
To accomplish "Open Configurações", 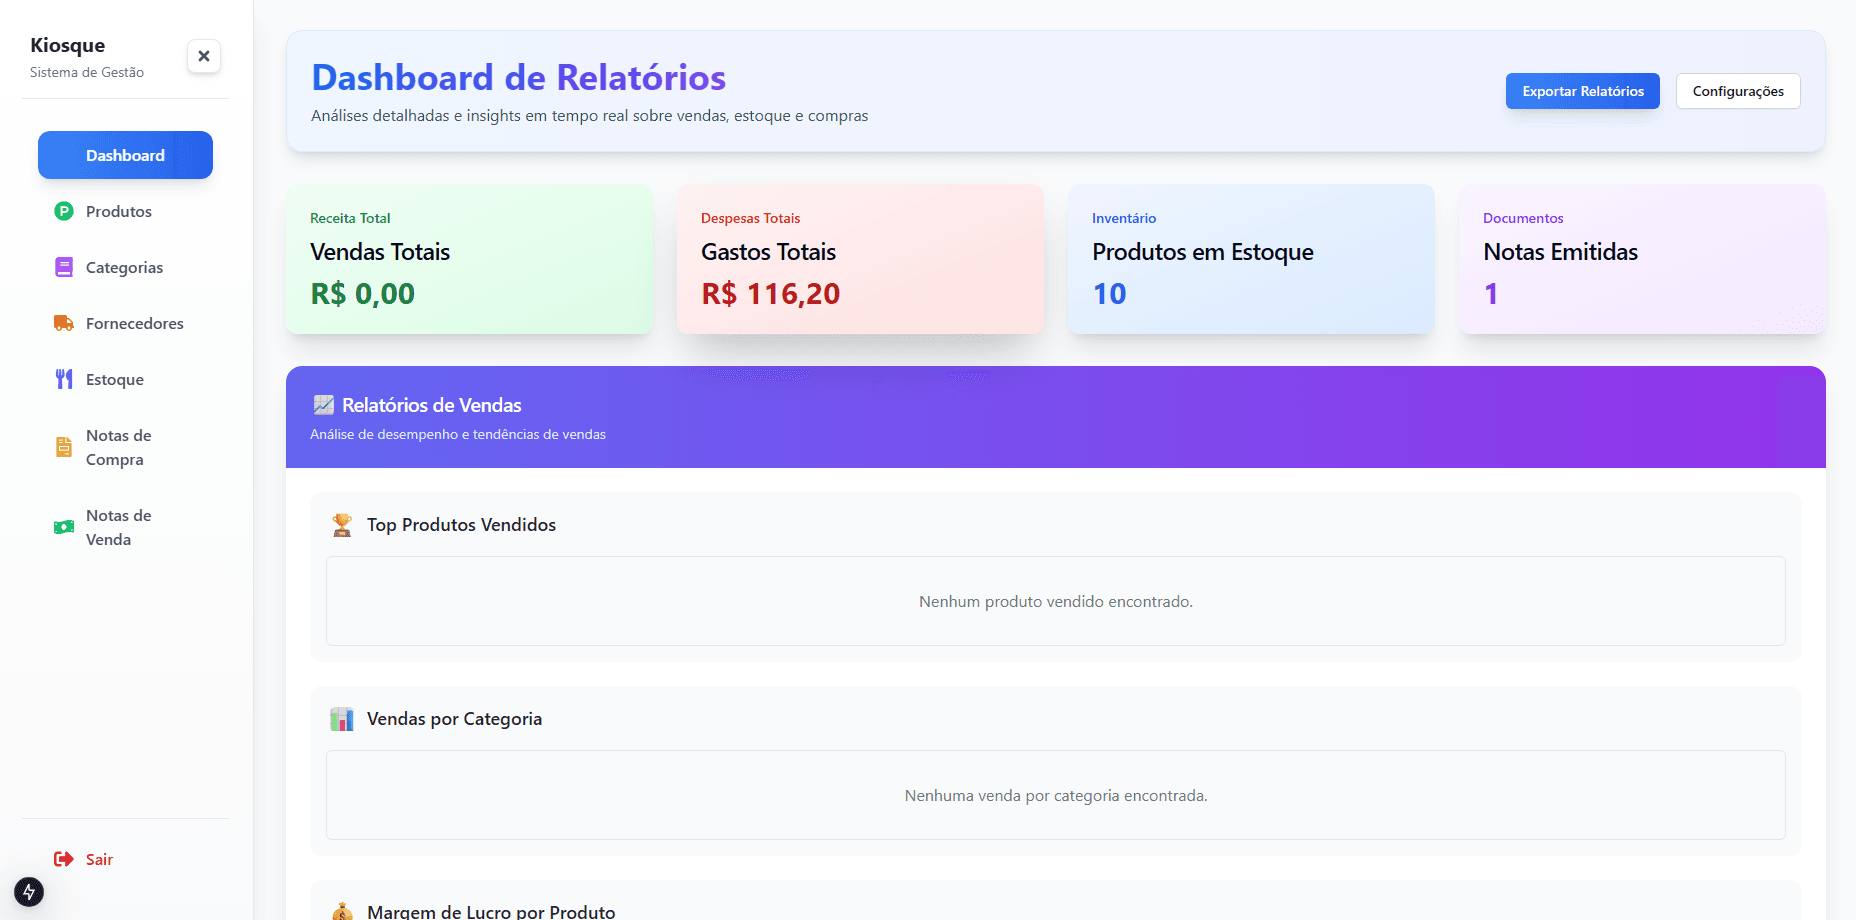I will point(1738,91).
